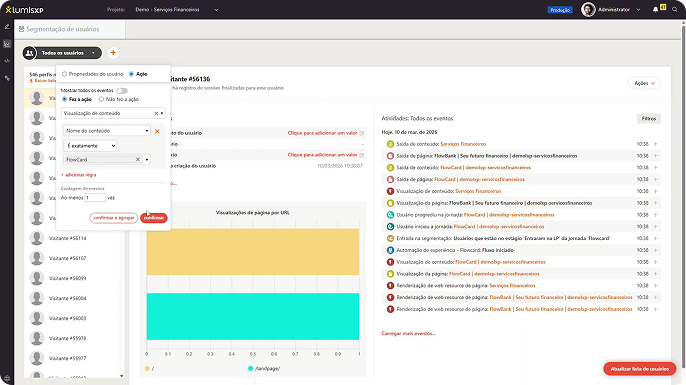Remove the Nome do conteúdo rule with orange X
This screenshot has height=385, width=686.
tap(157, 131)
